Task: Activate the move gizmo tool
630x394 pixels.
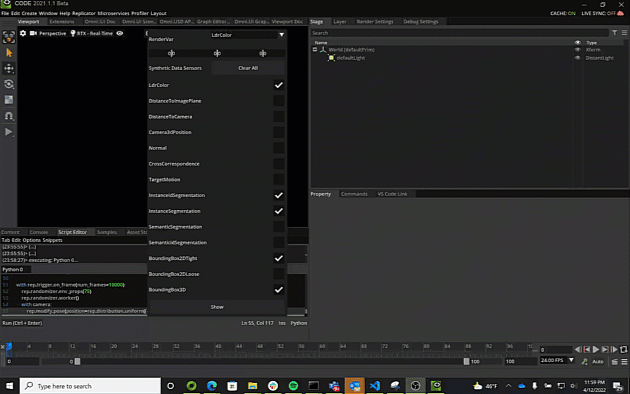Action: pyautogui.click(x=9, y=69)
